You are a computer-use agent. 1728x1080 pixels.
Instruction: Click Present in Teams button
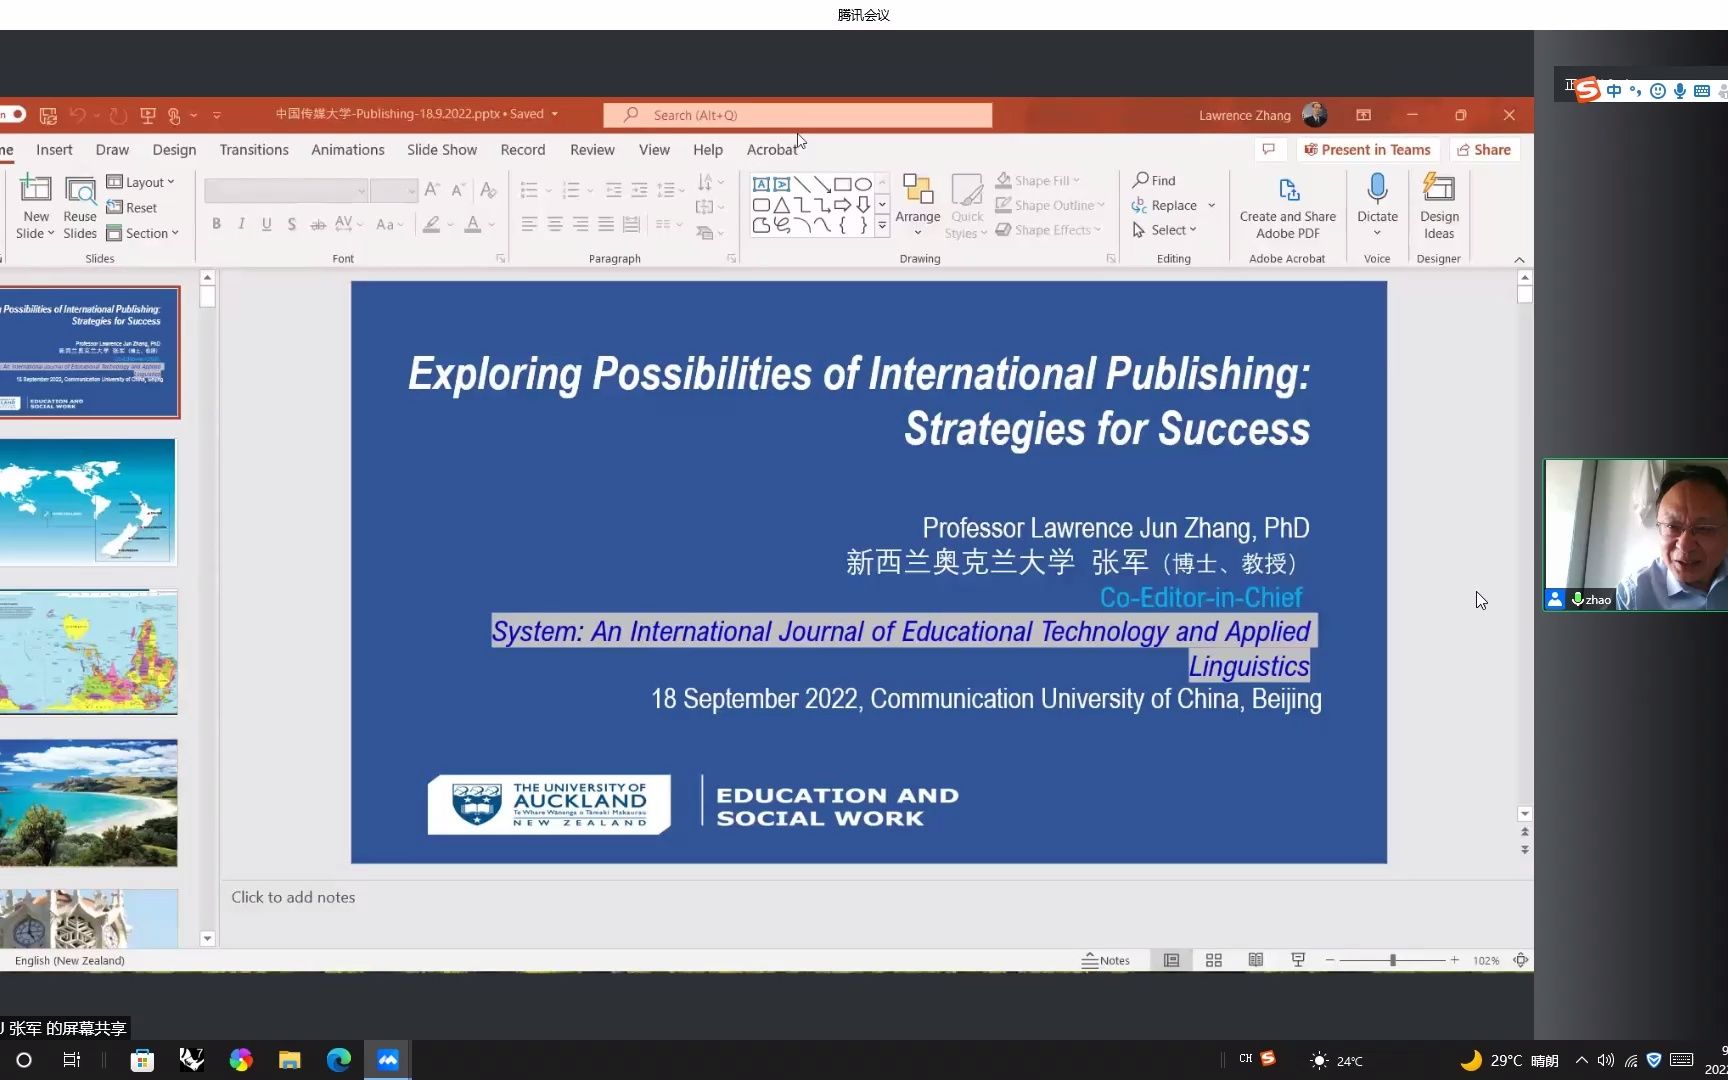pos(1367,150)
